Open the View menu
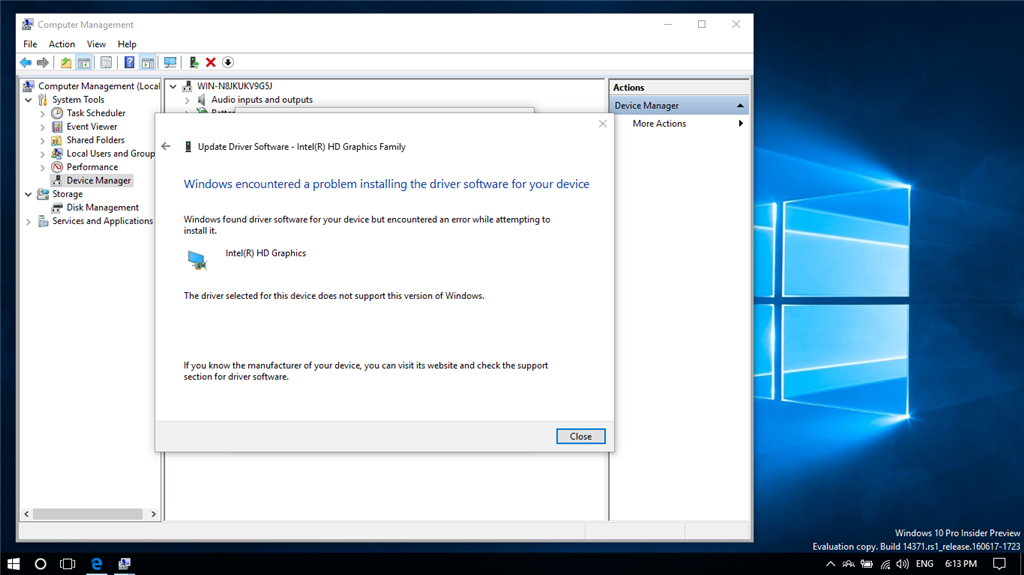Screen dimensions: 1024x575 (x=96, y=44)
